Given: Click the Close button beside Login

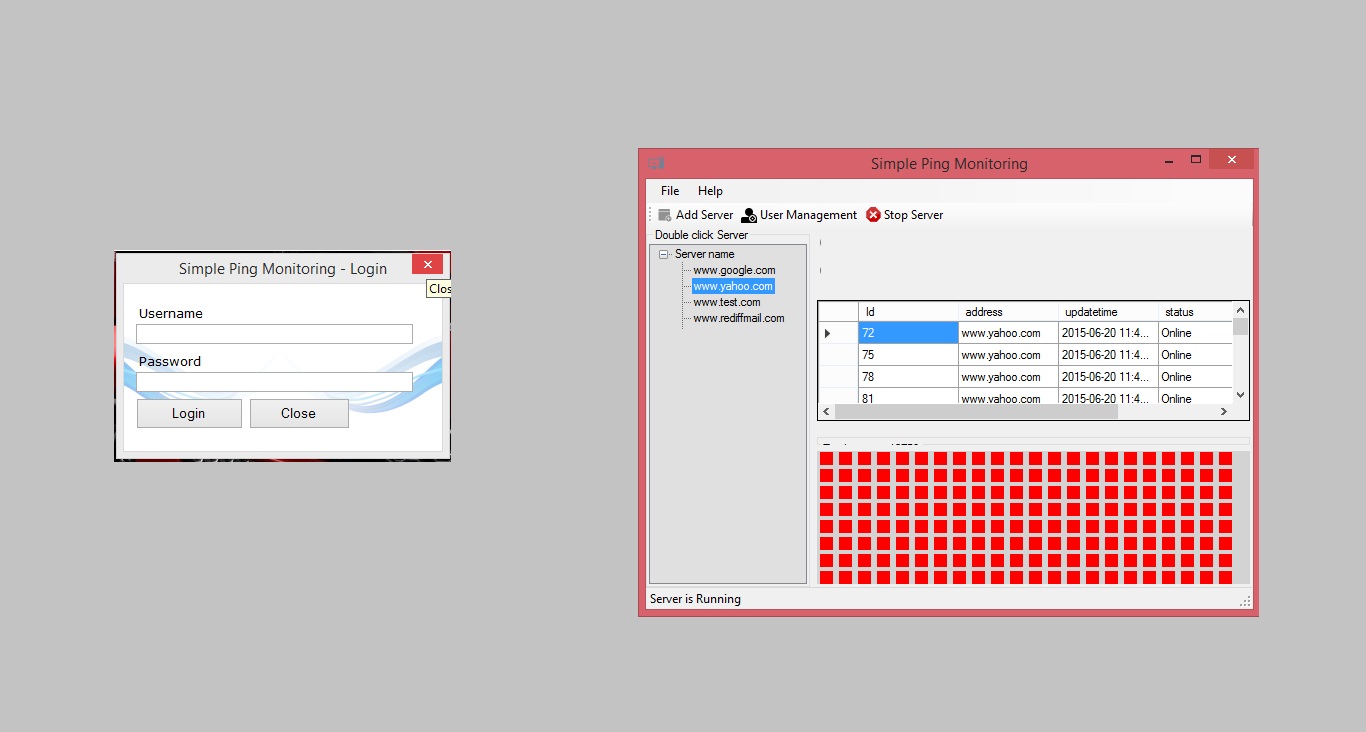Looking at the screenshot, I should click(299, 414).
